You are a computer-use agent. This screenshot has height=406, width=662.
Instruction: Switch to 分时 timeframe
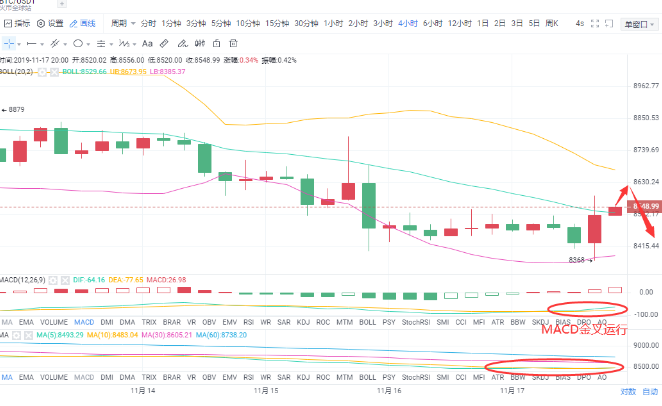point(148,24)
